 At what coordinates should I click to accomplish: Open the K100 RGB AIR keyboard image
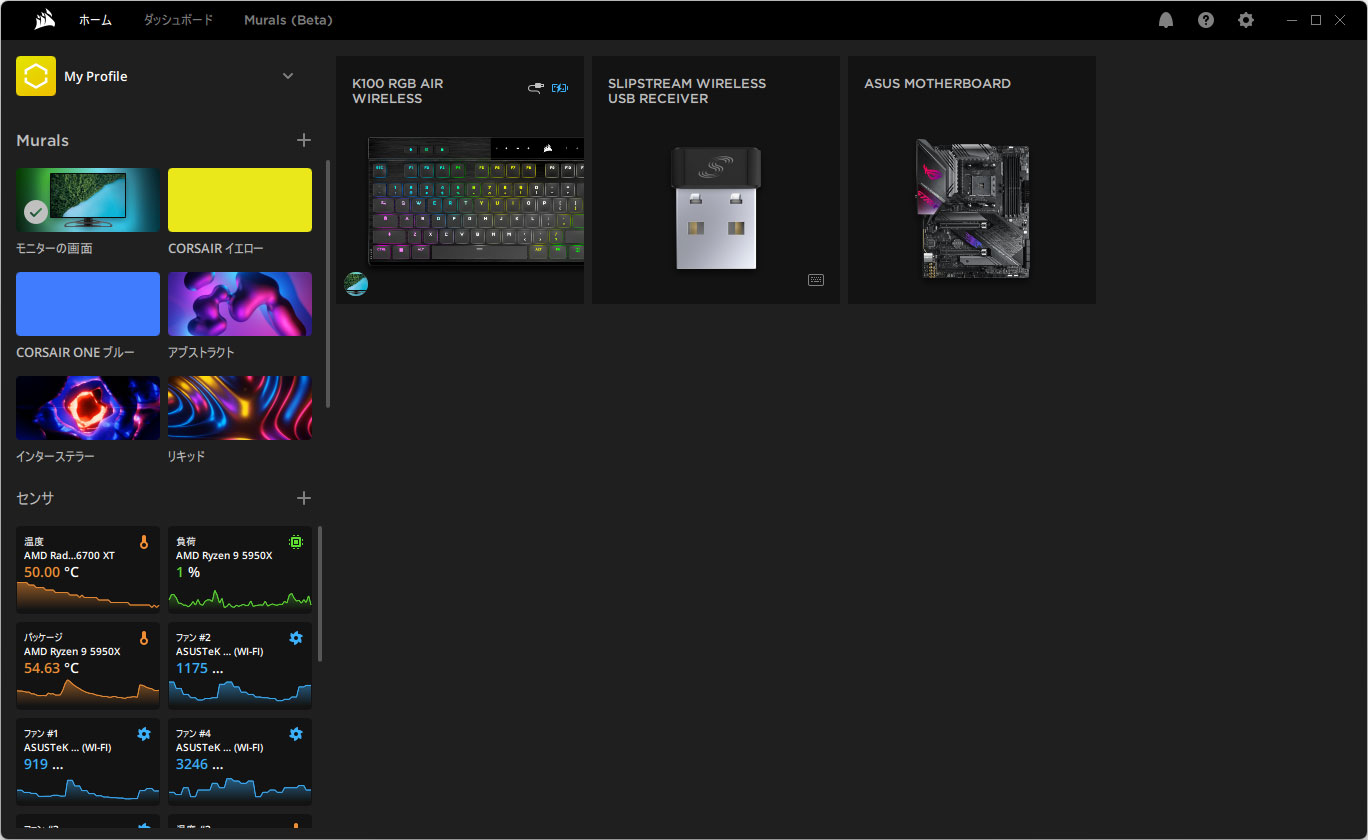(475, 202)
